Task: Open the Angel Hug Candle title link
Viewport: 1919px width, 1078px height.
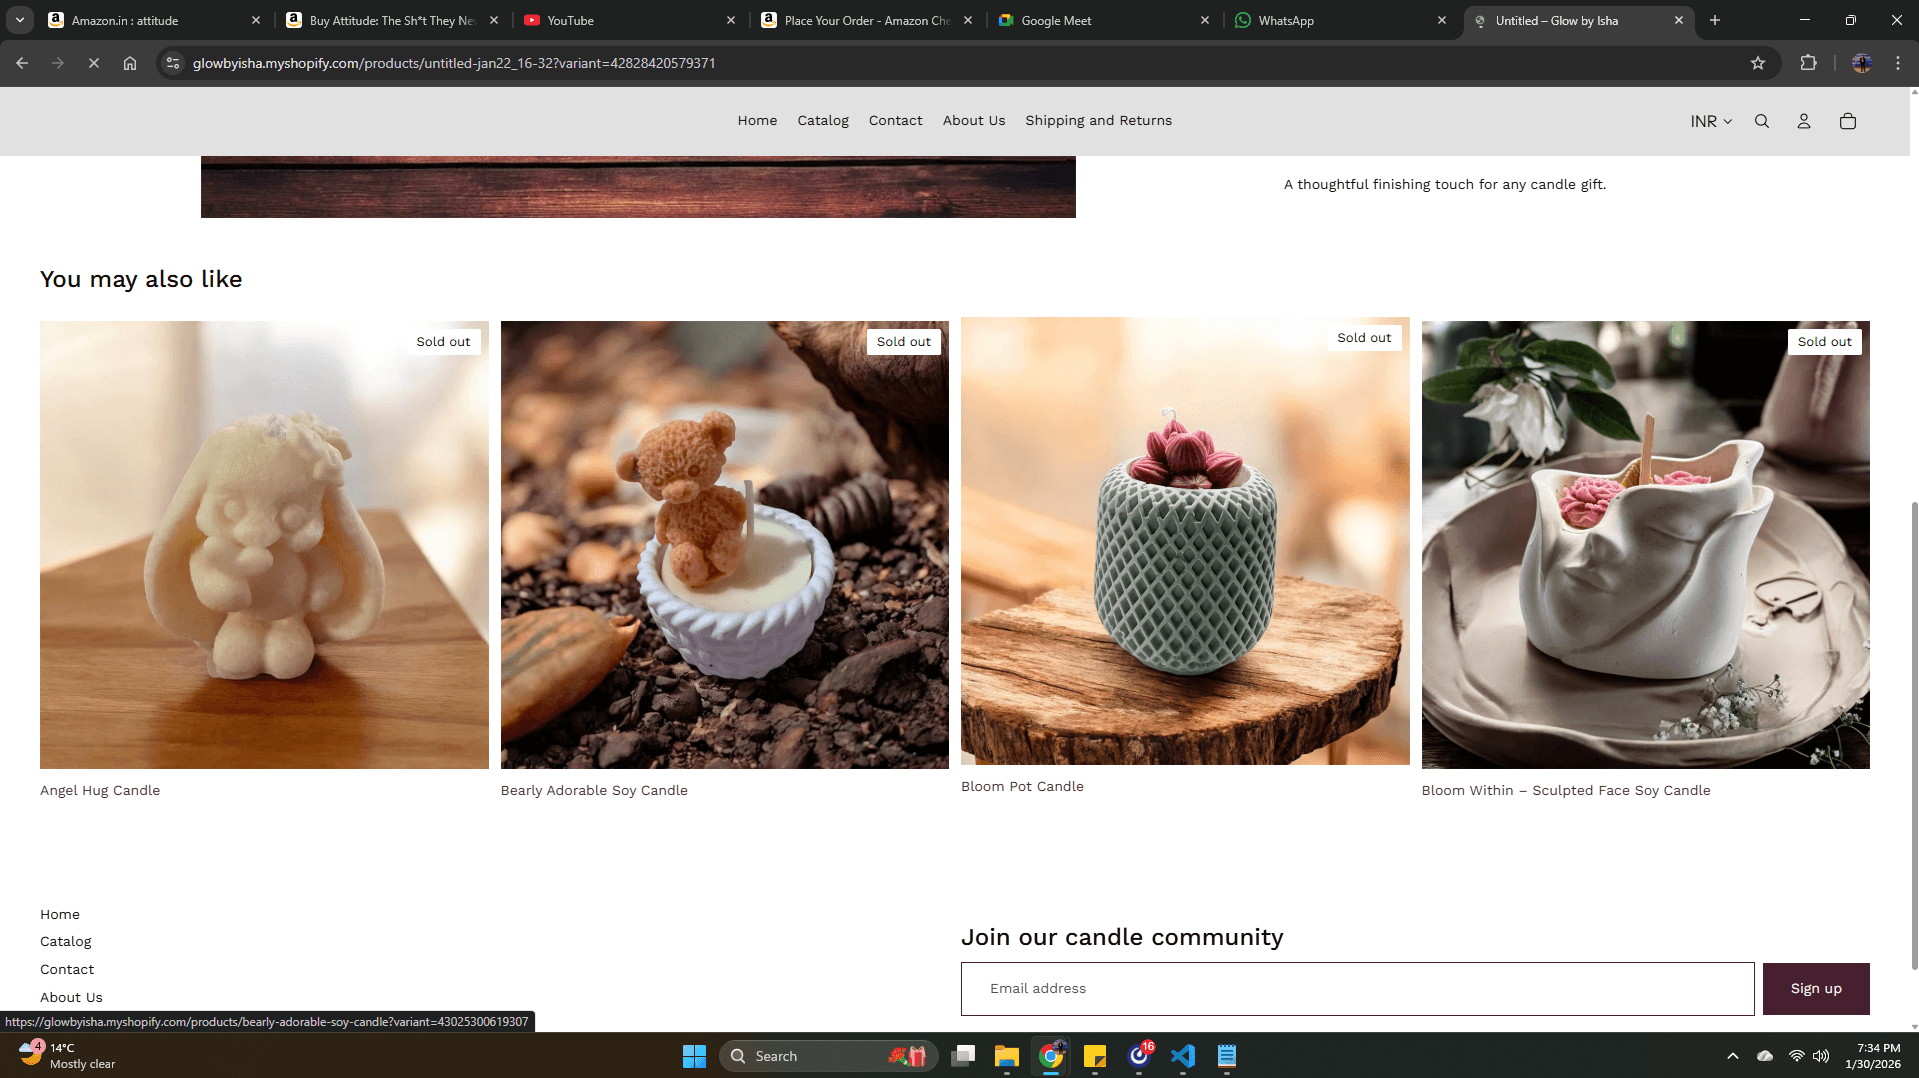Action: click(100, 790)
